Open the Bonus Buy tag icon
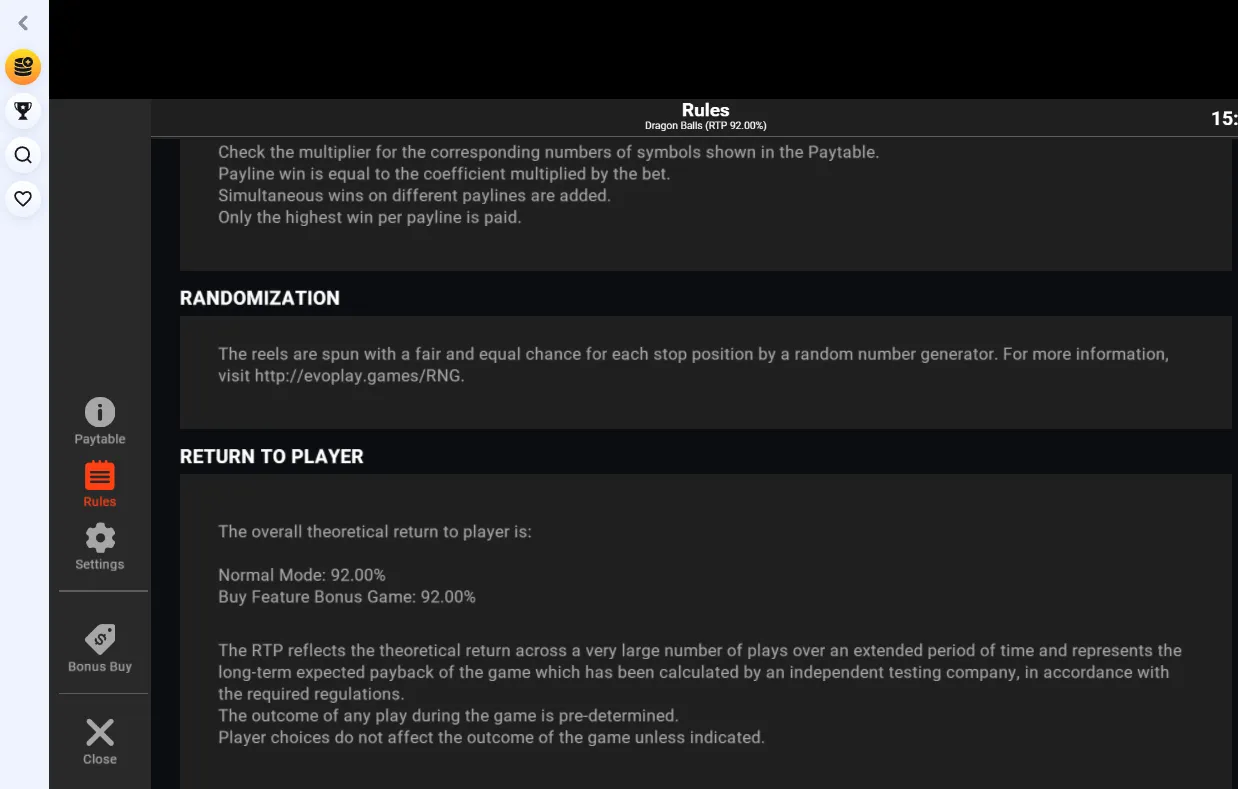Viewport: 1238px width, 789px height. (100, 648)
